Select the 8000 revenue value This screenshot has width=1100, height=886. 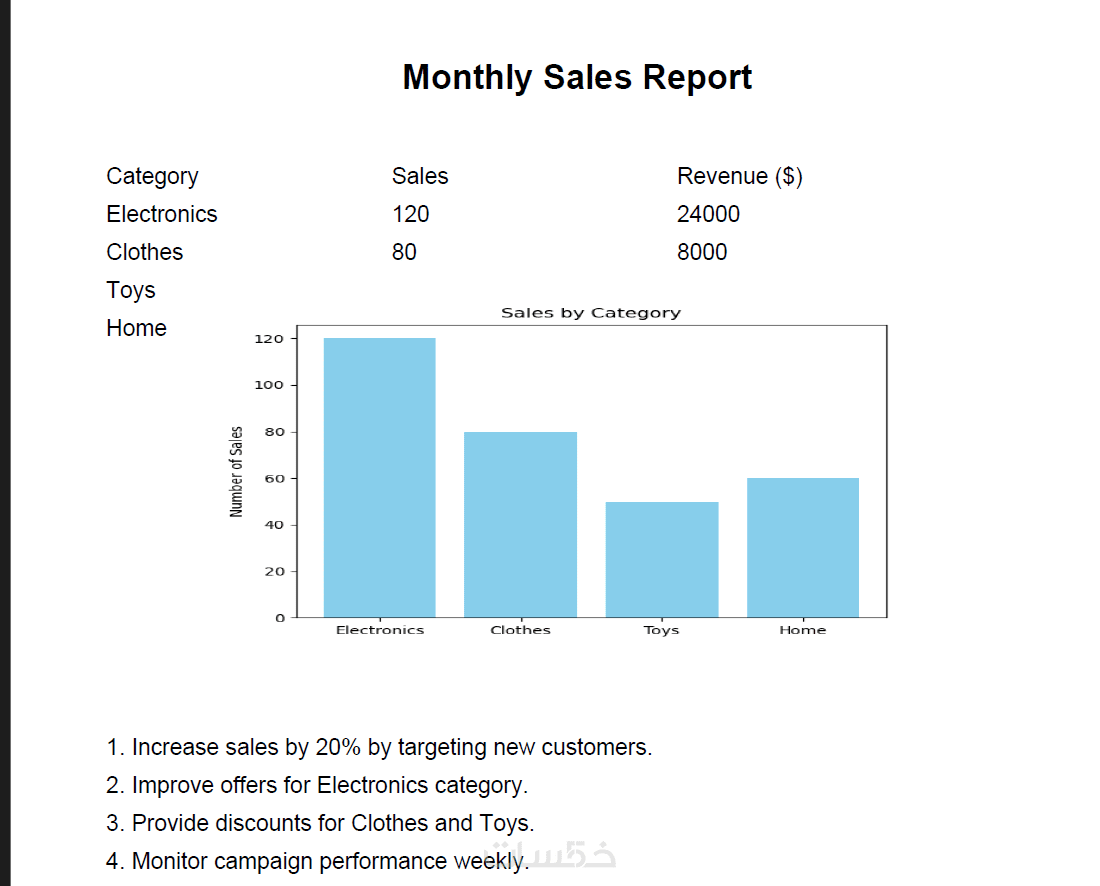click(702, 252)
